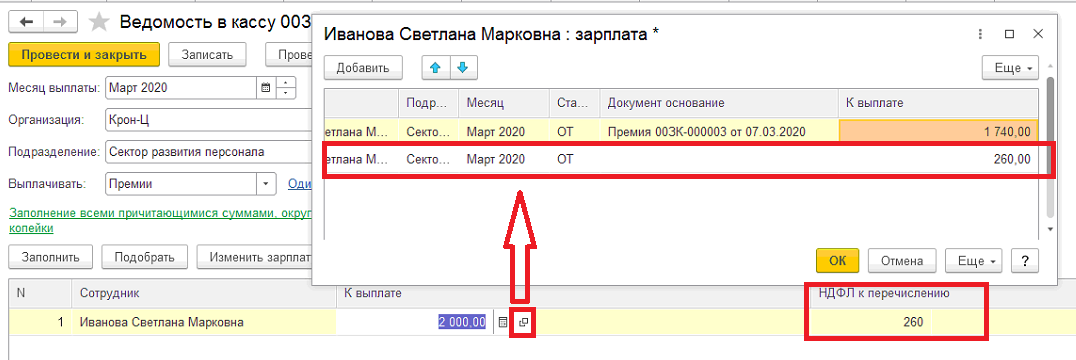Add the document to favorites via the star
The width and height of the screenshot is (1076, 360).
pyautogui.click(x=100, y=23)
